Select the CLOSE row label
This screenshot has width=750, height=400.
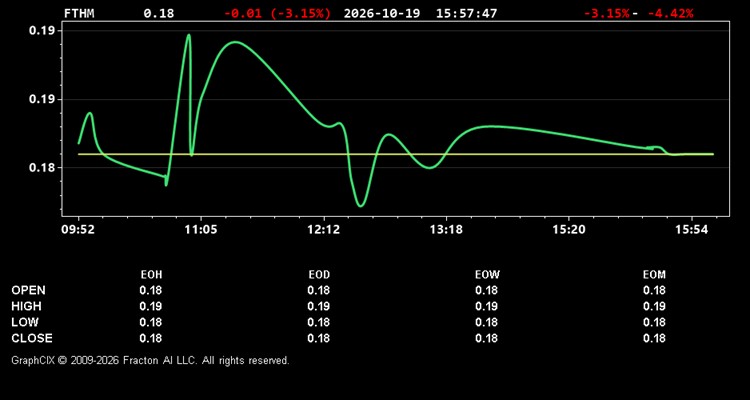click(32, 338)
